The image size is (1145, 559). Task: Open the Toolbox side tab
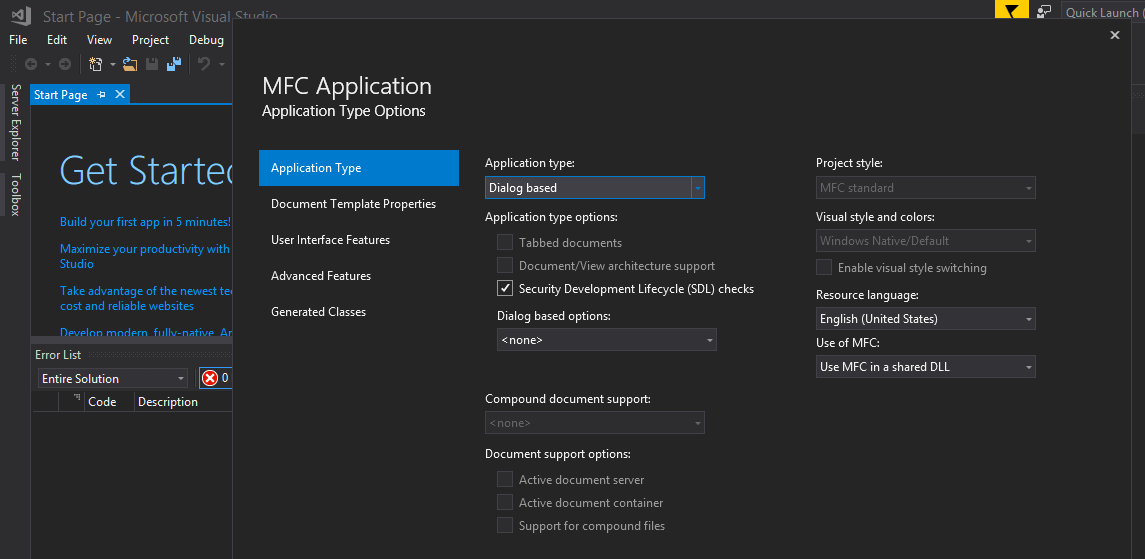pos(15,195)
